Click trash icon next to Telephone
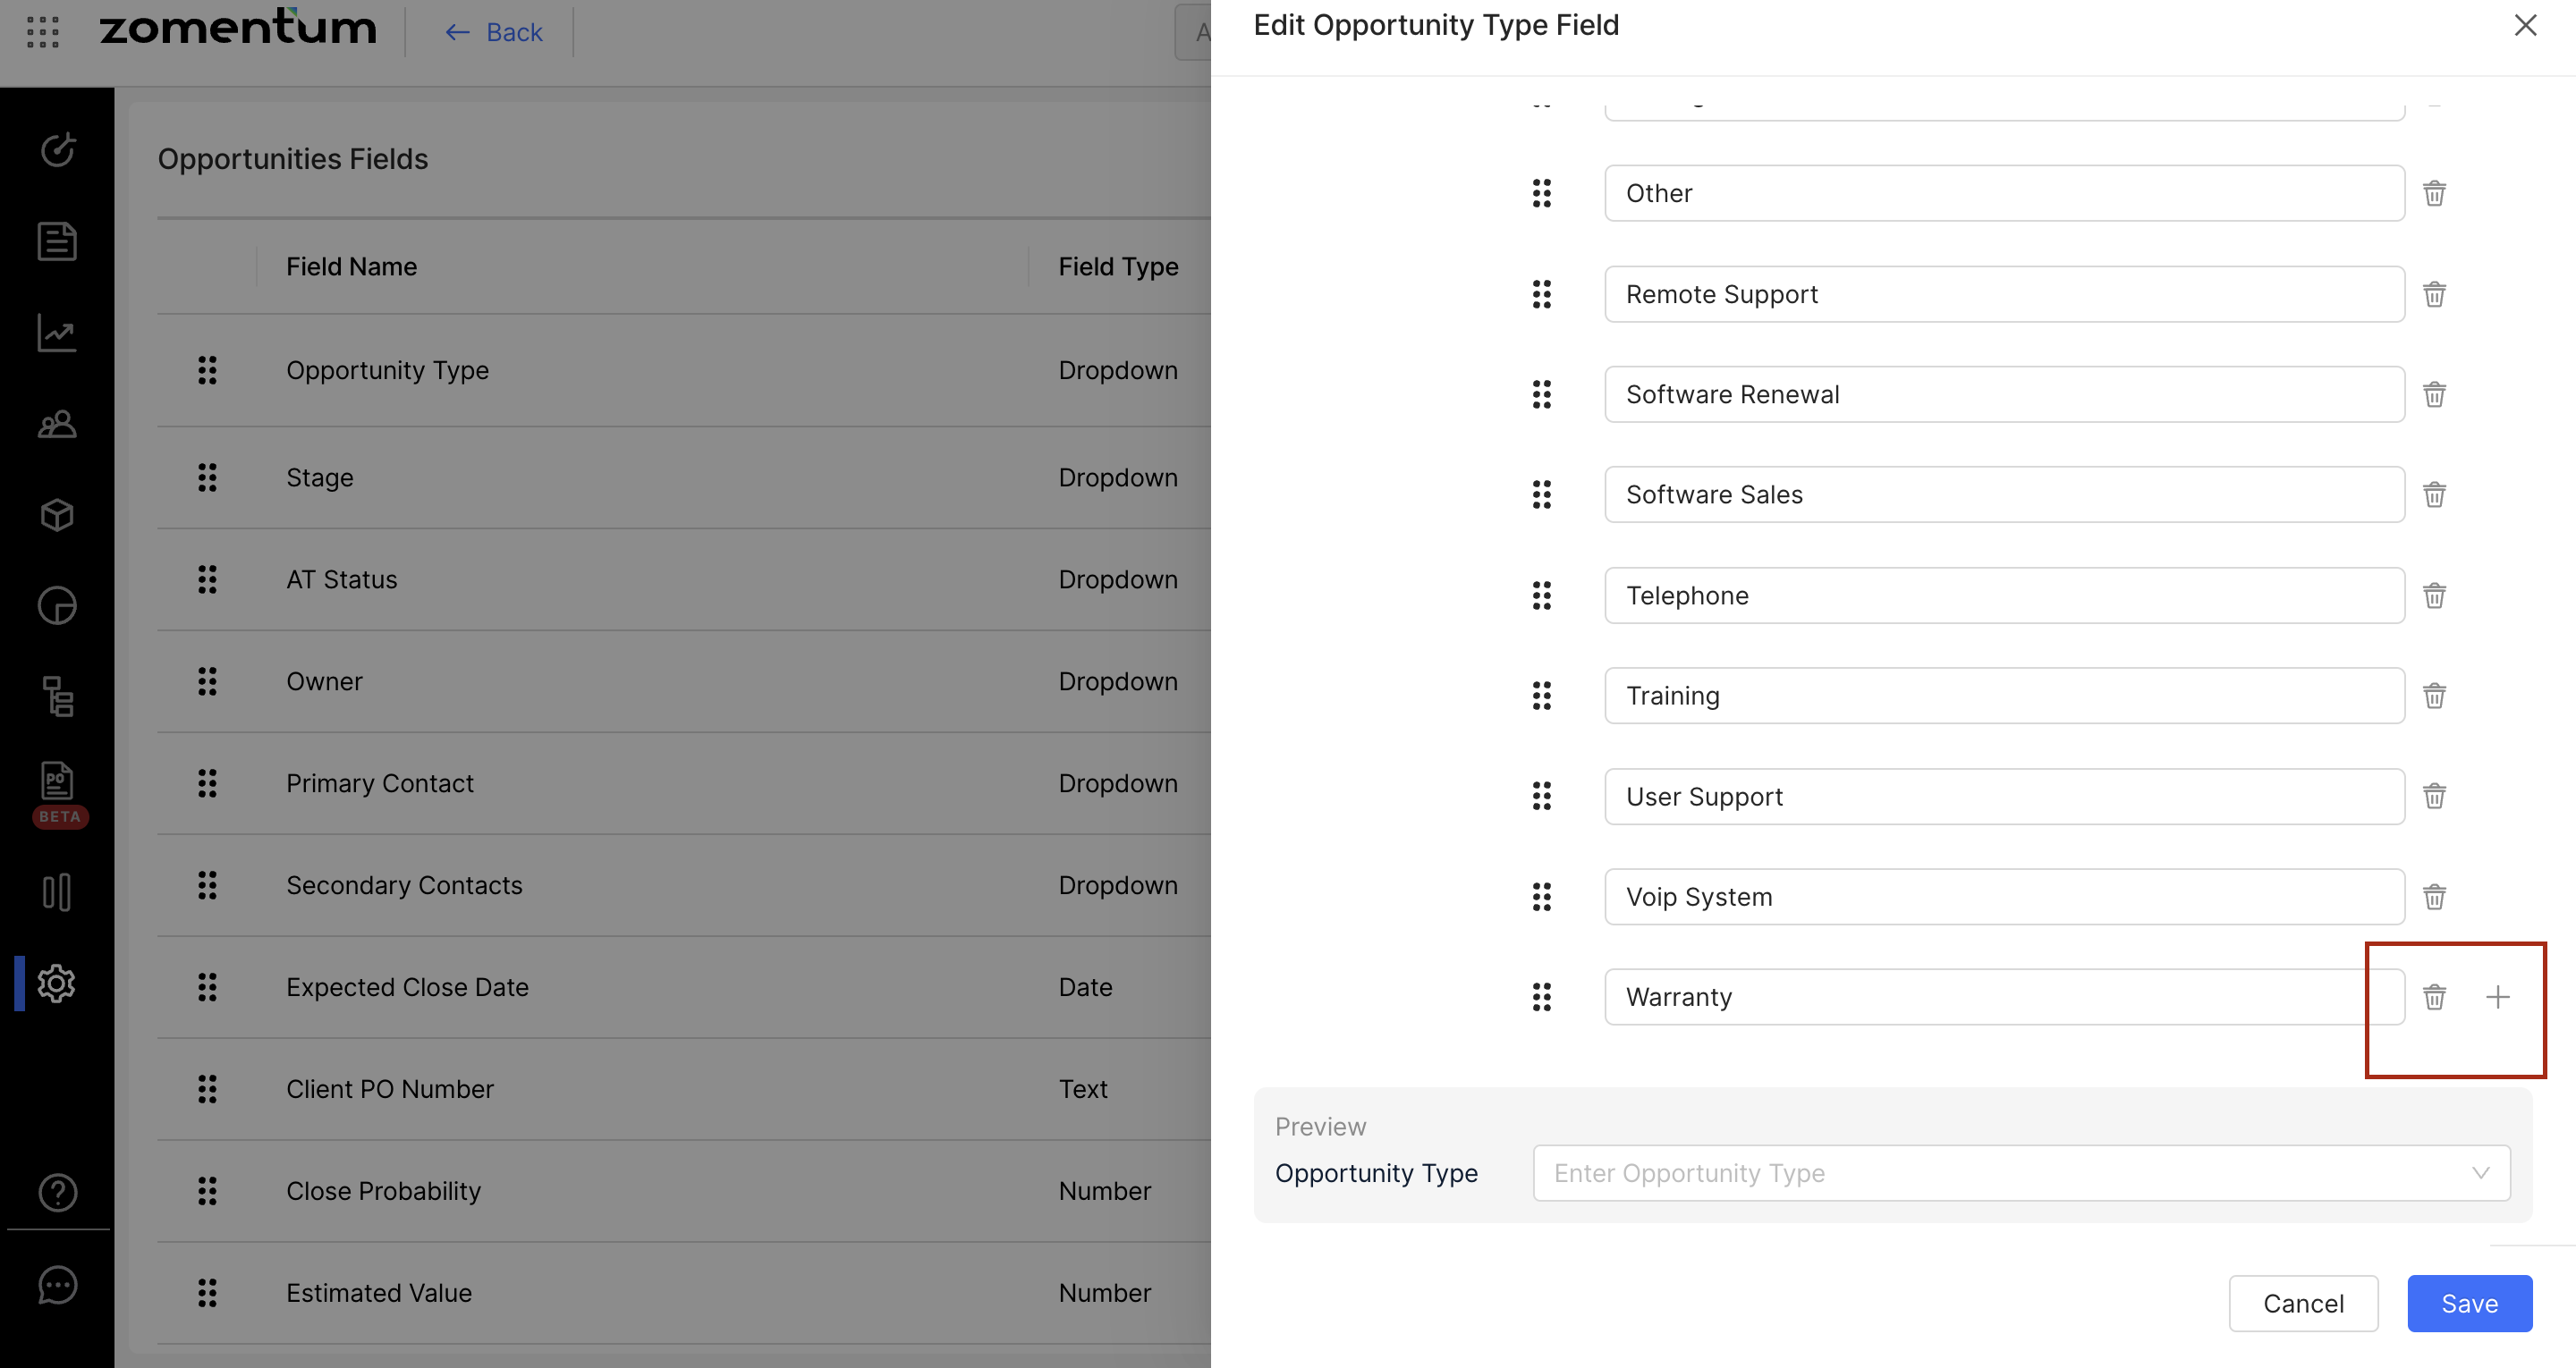Image resolution: width=2576 pixels, height=1368 pixels. pos(2434,596)
